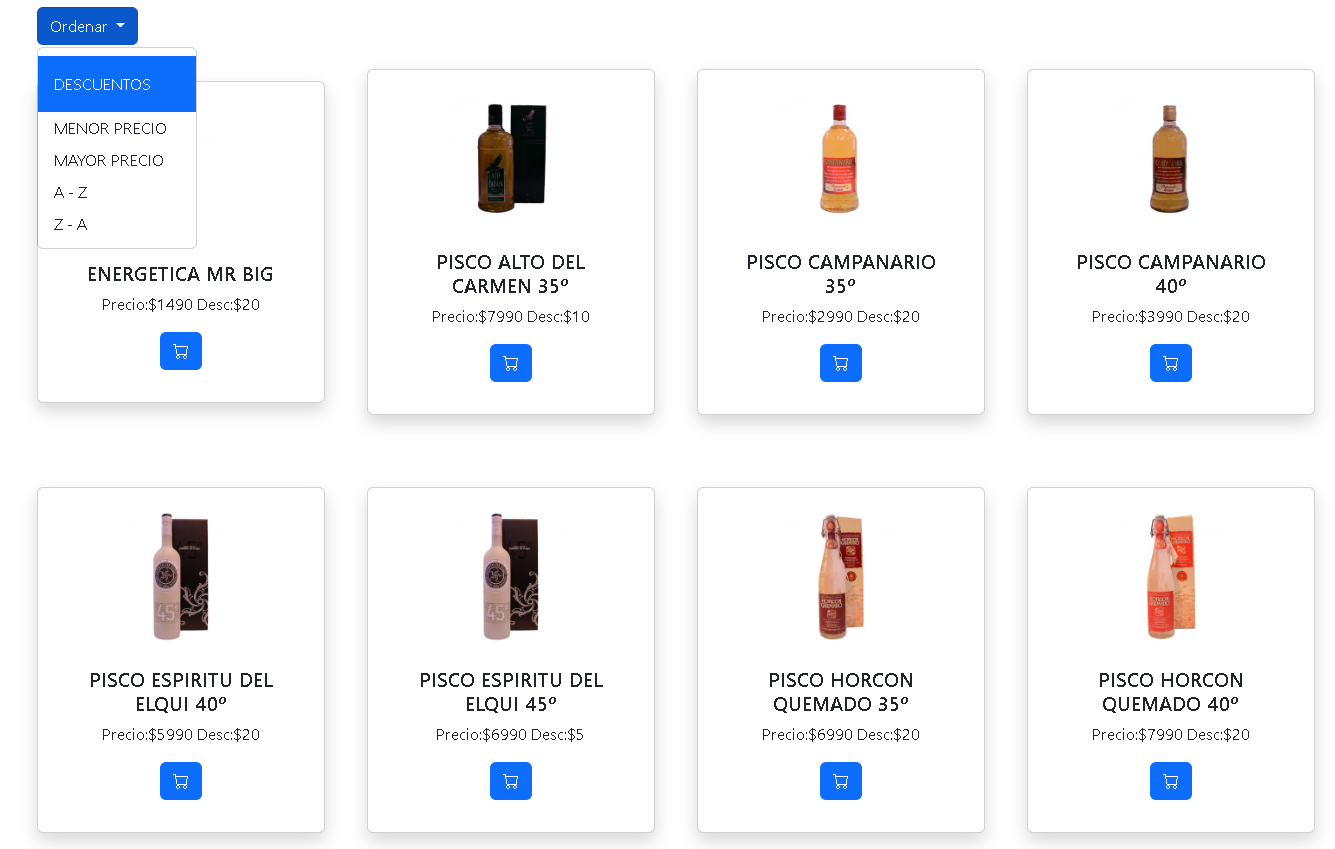Sort products by MENOR PRECIO
Viewport: 1335px width, 849px height.
click(110, 128)
